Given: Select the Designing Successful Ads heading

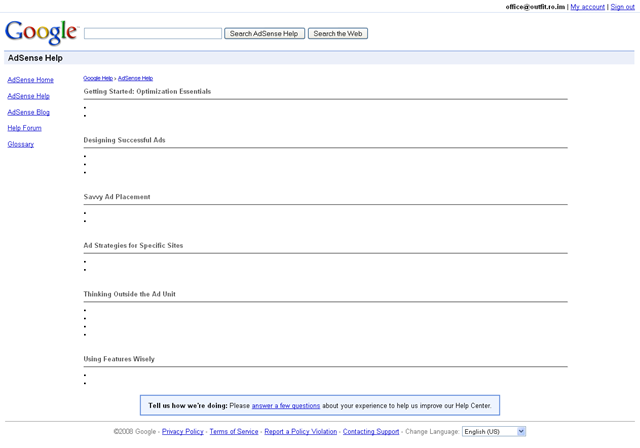Looking at the screenshot, I should coord(124,140).
